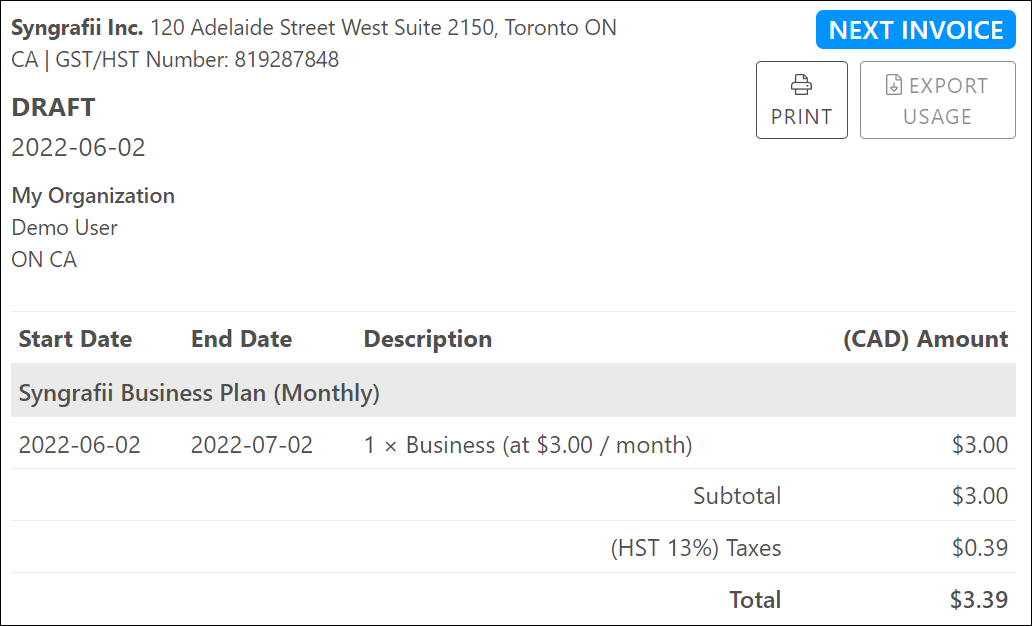Select the Syngrafii Business Plan (Monthly) row
Screen dimensions: 1032x626
[x=199, y=393]
